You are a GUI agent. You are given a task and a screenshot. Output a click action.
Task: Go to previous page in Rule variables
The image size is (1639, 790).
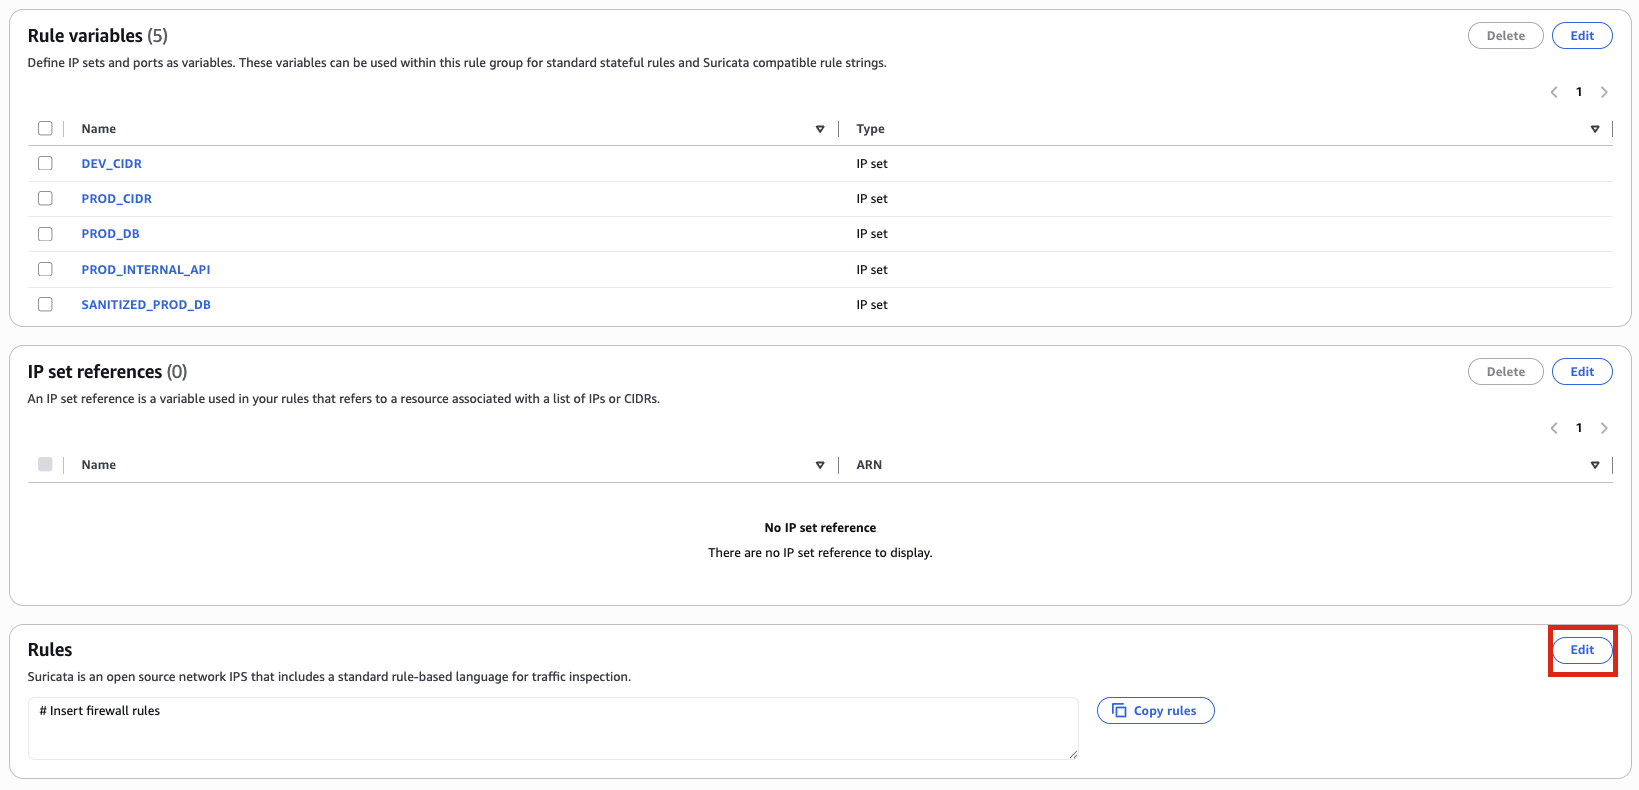(x=1554, y=92)
